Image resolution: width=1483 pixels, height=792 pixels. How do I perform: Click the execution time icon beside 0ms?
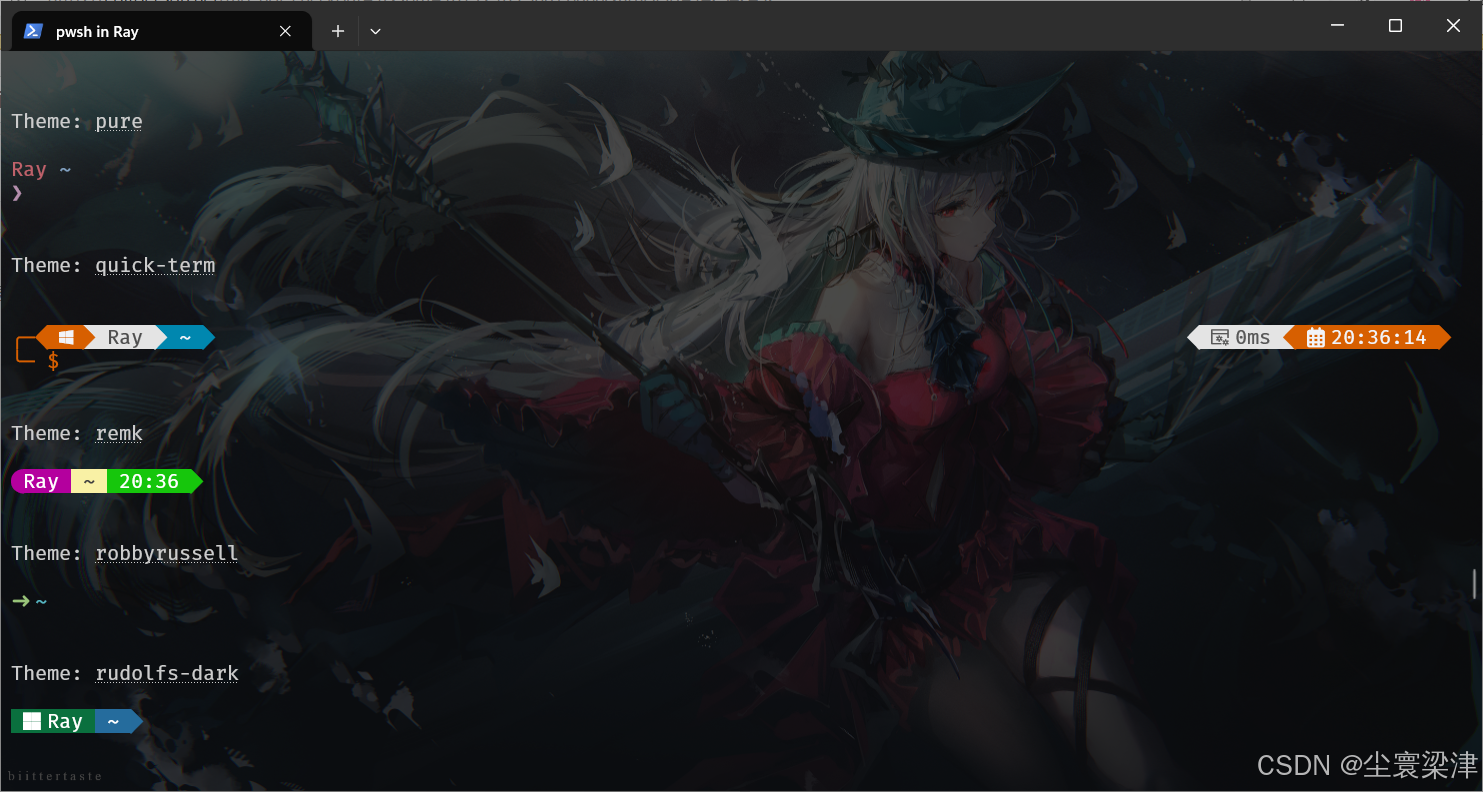click(x=1220, y=338)
